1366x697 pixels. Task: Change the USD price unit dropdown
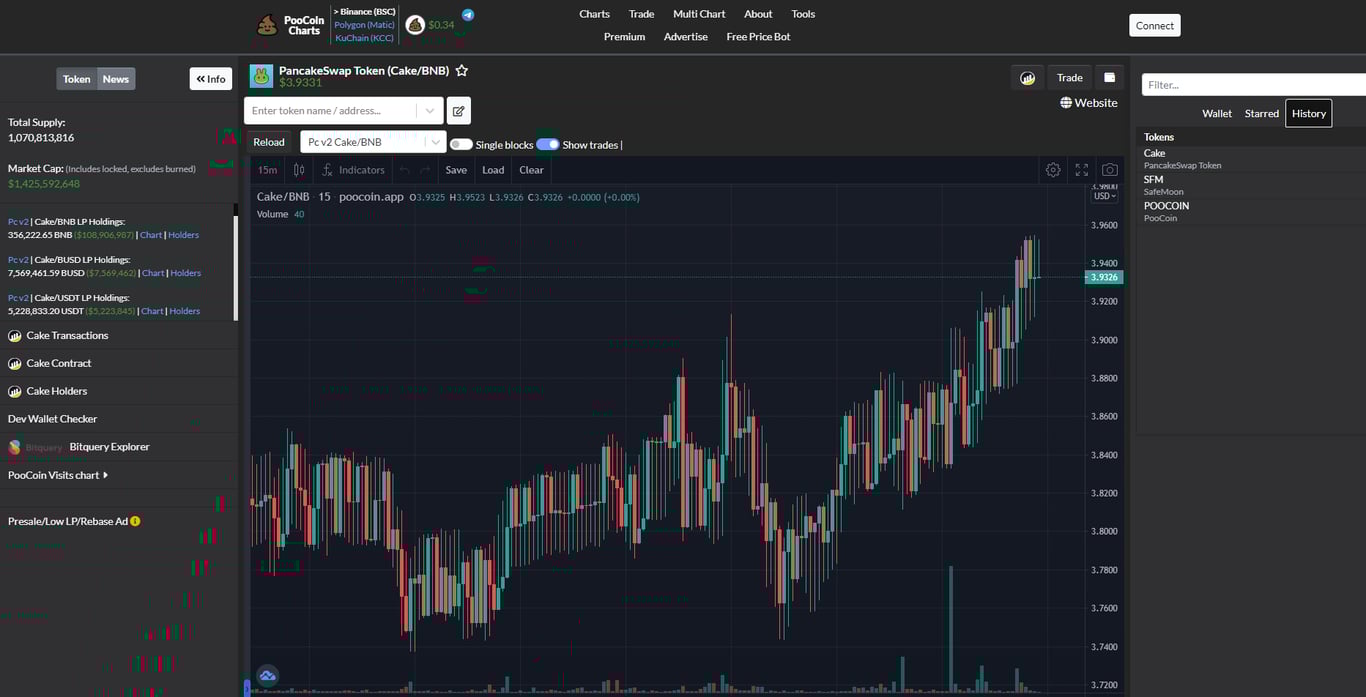point(1102,196)
